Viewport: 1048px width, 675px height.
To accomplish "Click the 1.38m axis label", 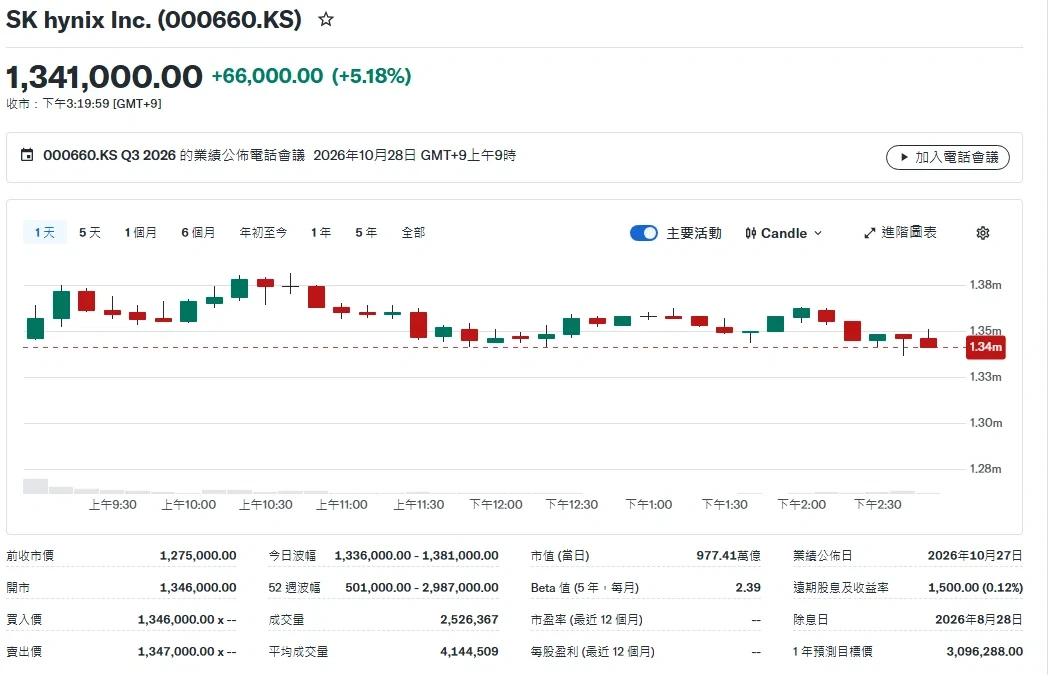I will click(986, 285).
